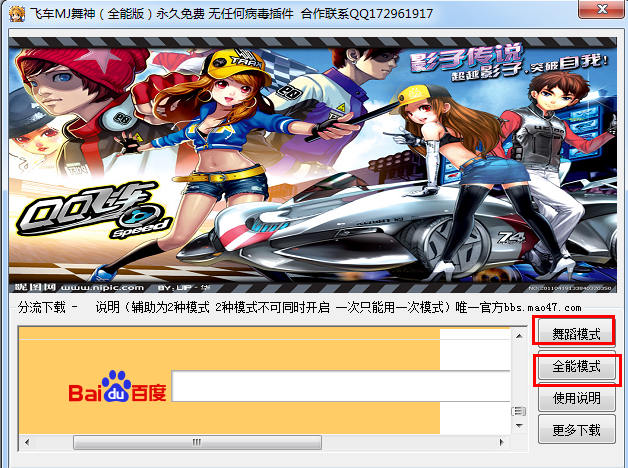Screen dimensions: 628x468
Task: Click the horizontal scrollbar left arrow
Action: pos(27,442)
